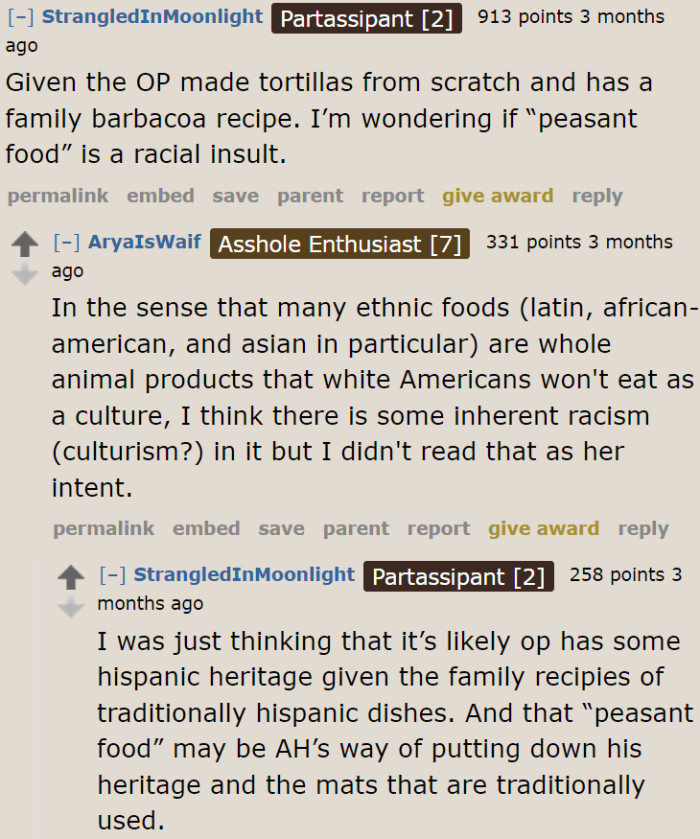Click the Partassipant flair on the nested reply
Viewport: 700px width, 839px height.
[458, 577]
